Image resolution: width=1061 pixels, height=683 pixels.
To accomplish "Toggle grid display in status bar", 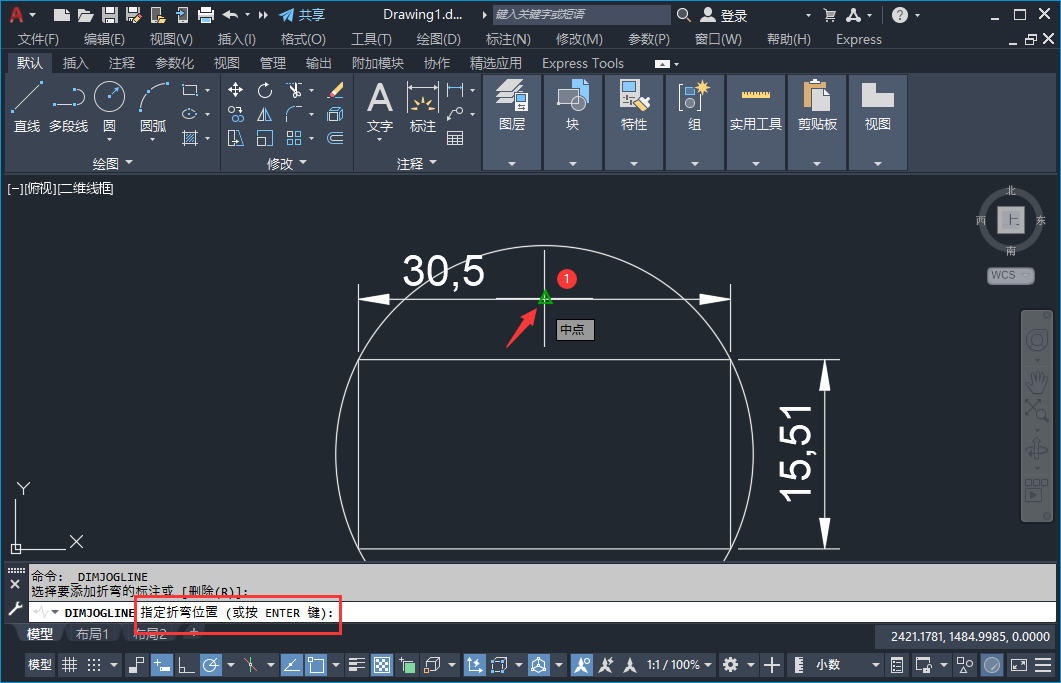I will [69, 665].
